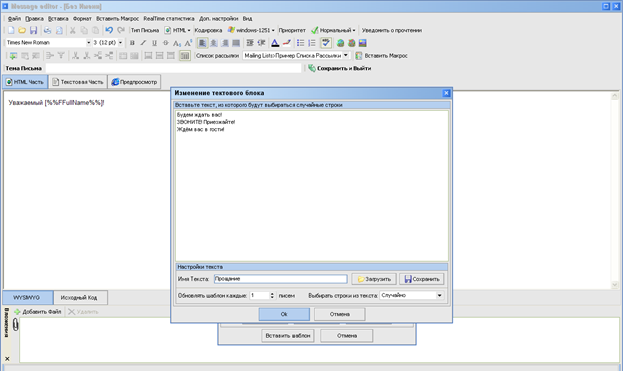Insert a hyperlink with the globe icon
This screenshot has width=625, height=372.
(x=340, y=43)
